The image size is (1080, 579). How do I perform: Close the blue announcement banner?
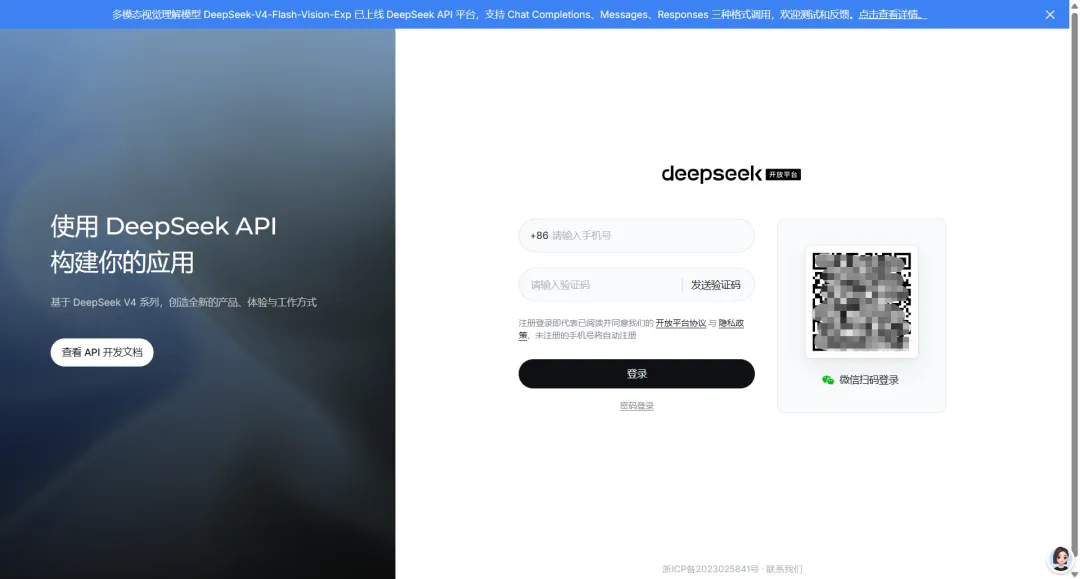(1050, 14)
